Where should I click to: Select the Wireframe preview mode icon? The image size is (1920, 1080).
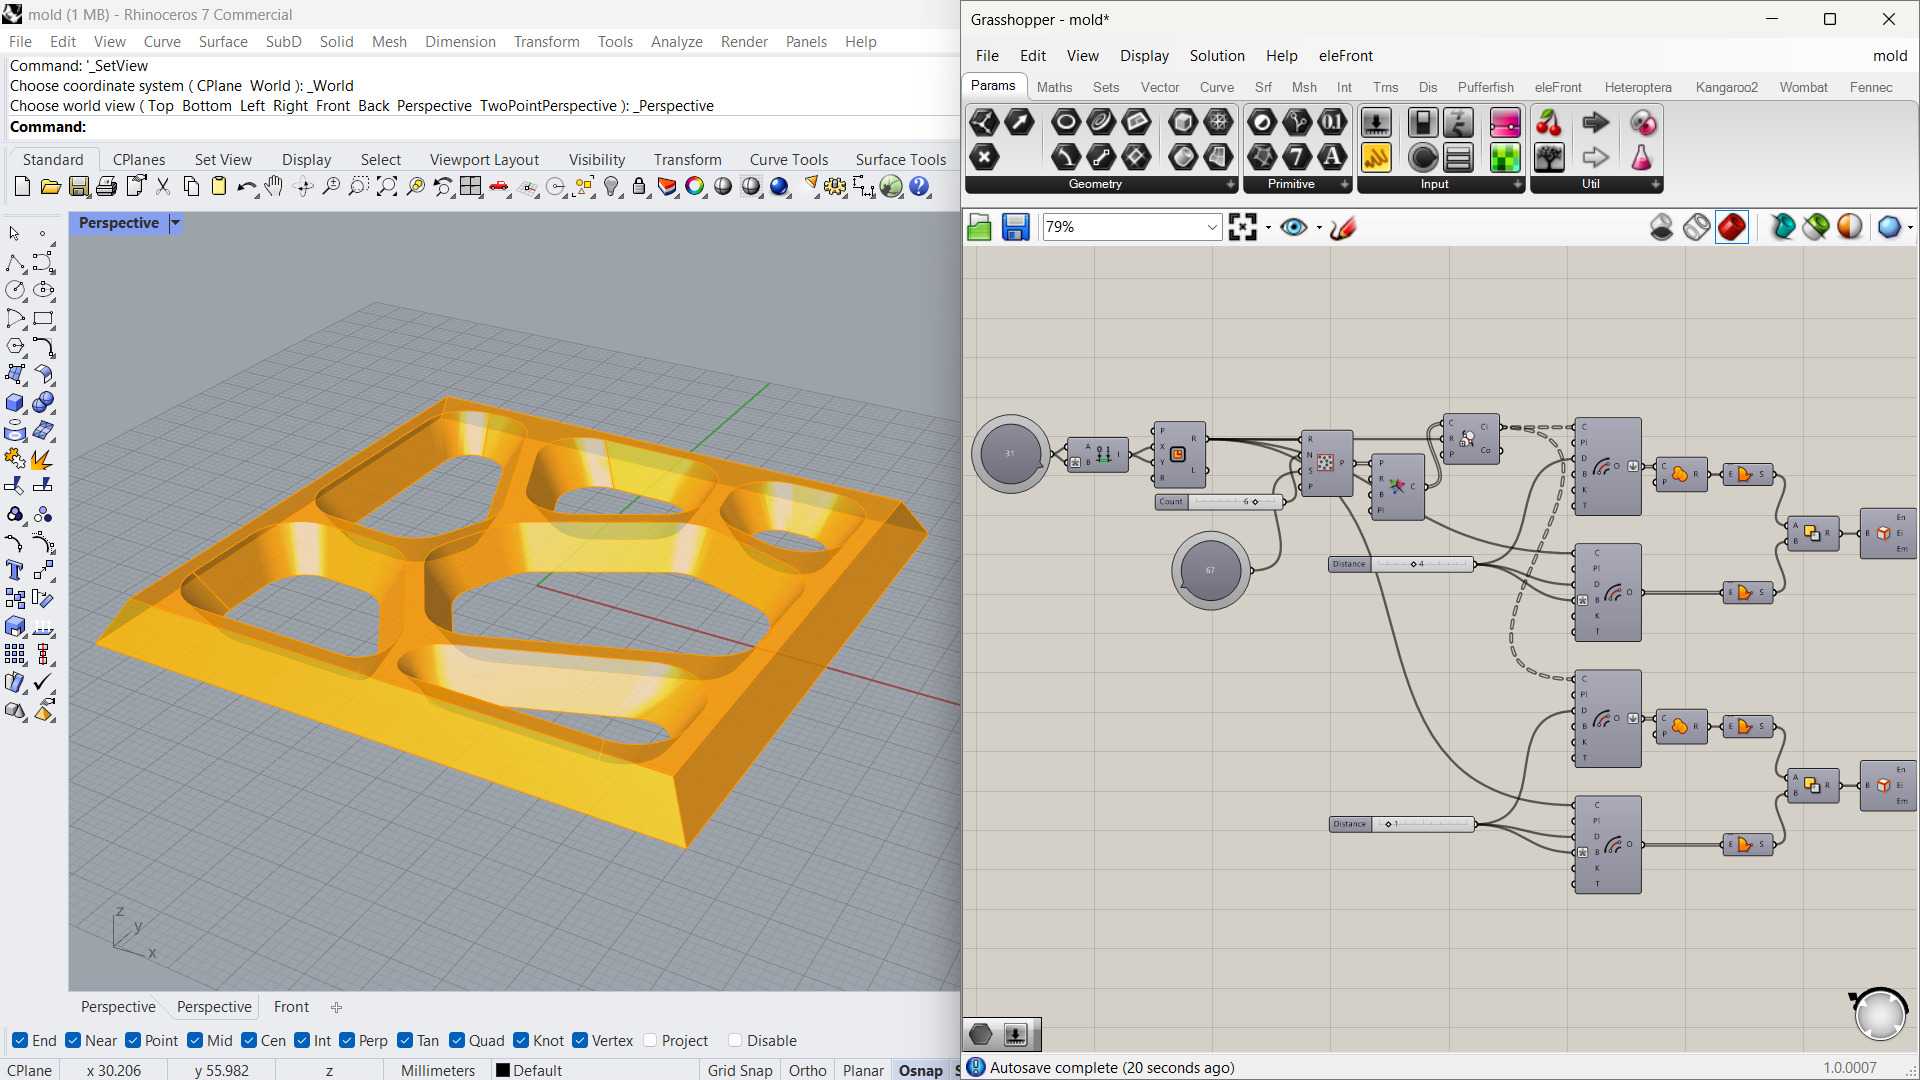[x=1697, y=227]
